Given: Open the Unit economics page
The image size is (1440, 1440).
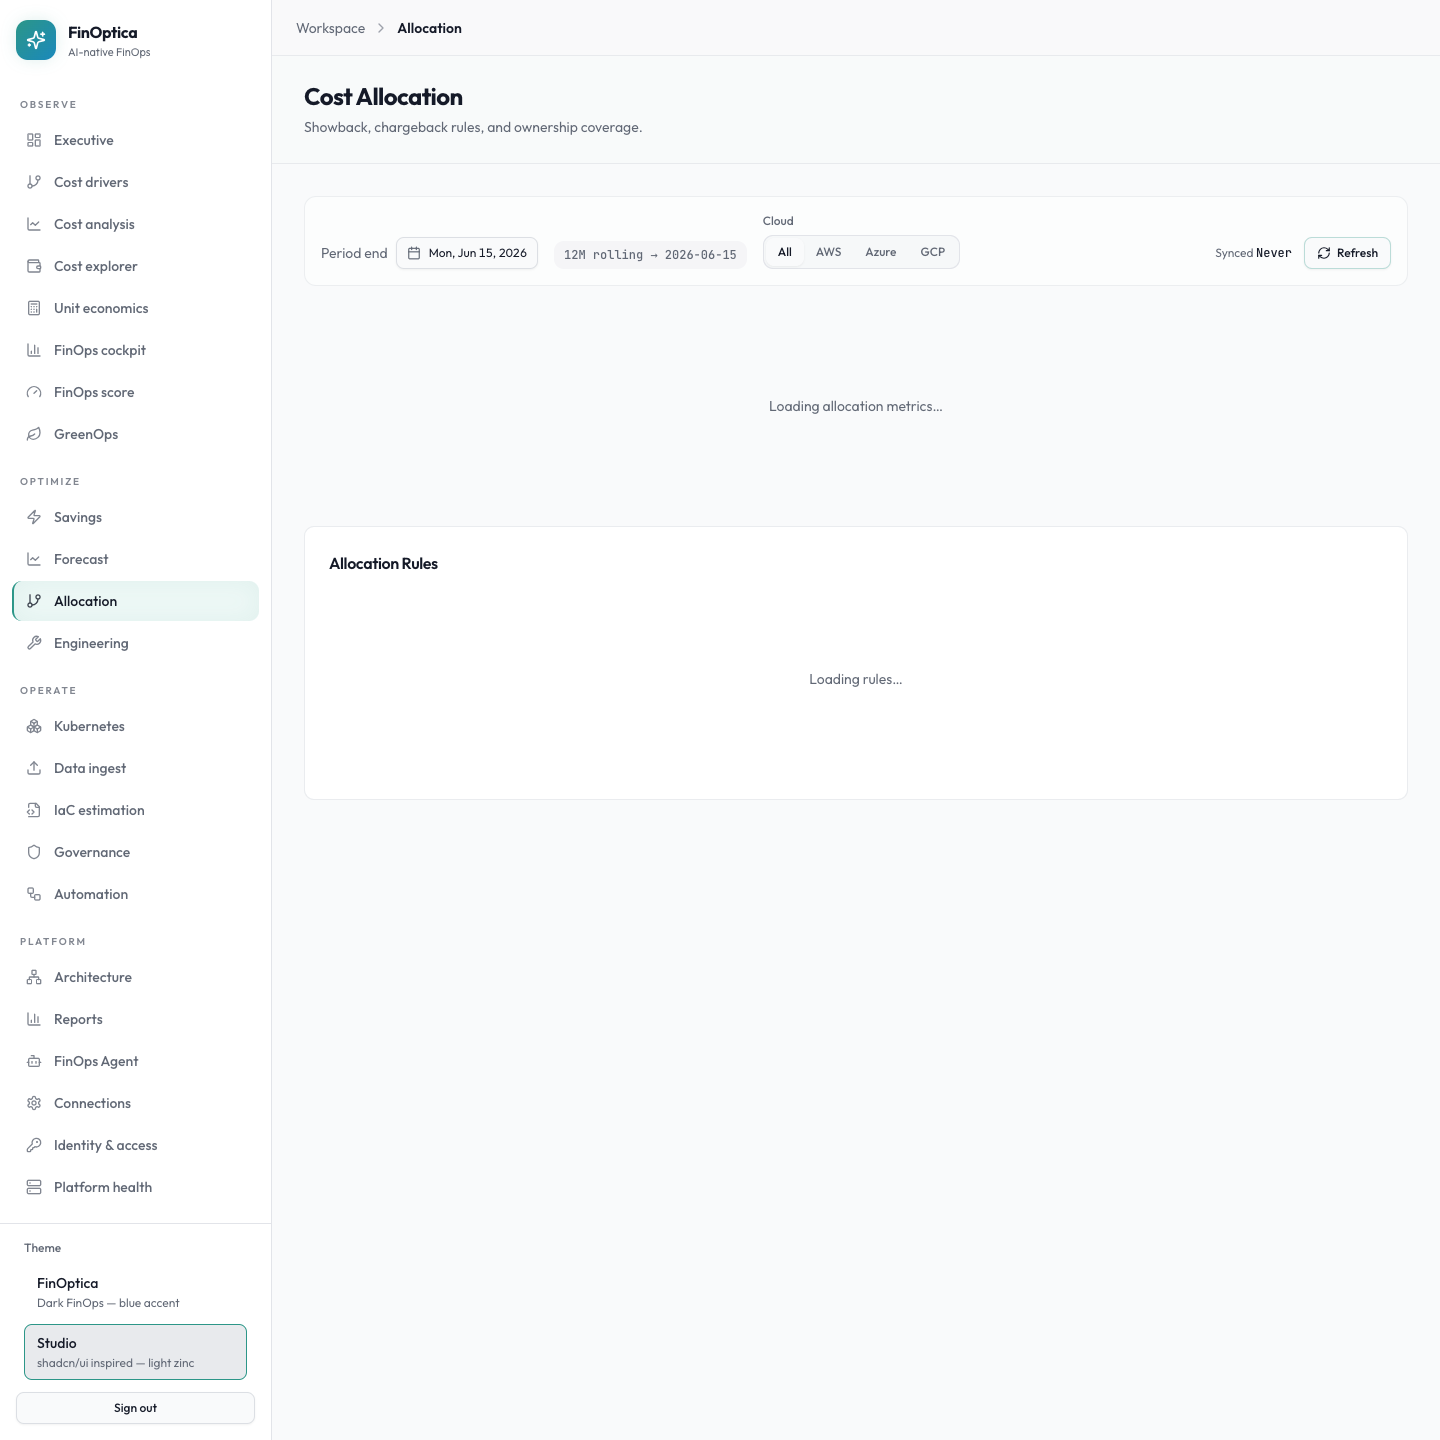Looking at the screenshot, I should pyautogui.click(x=135, y=308).
